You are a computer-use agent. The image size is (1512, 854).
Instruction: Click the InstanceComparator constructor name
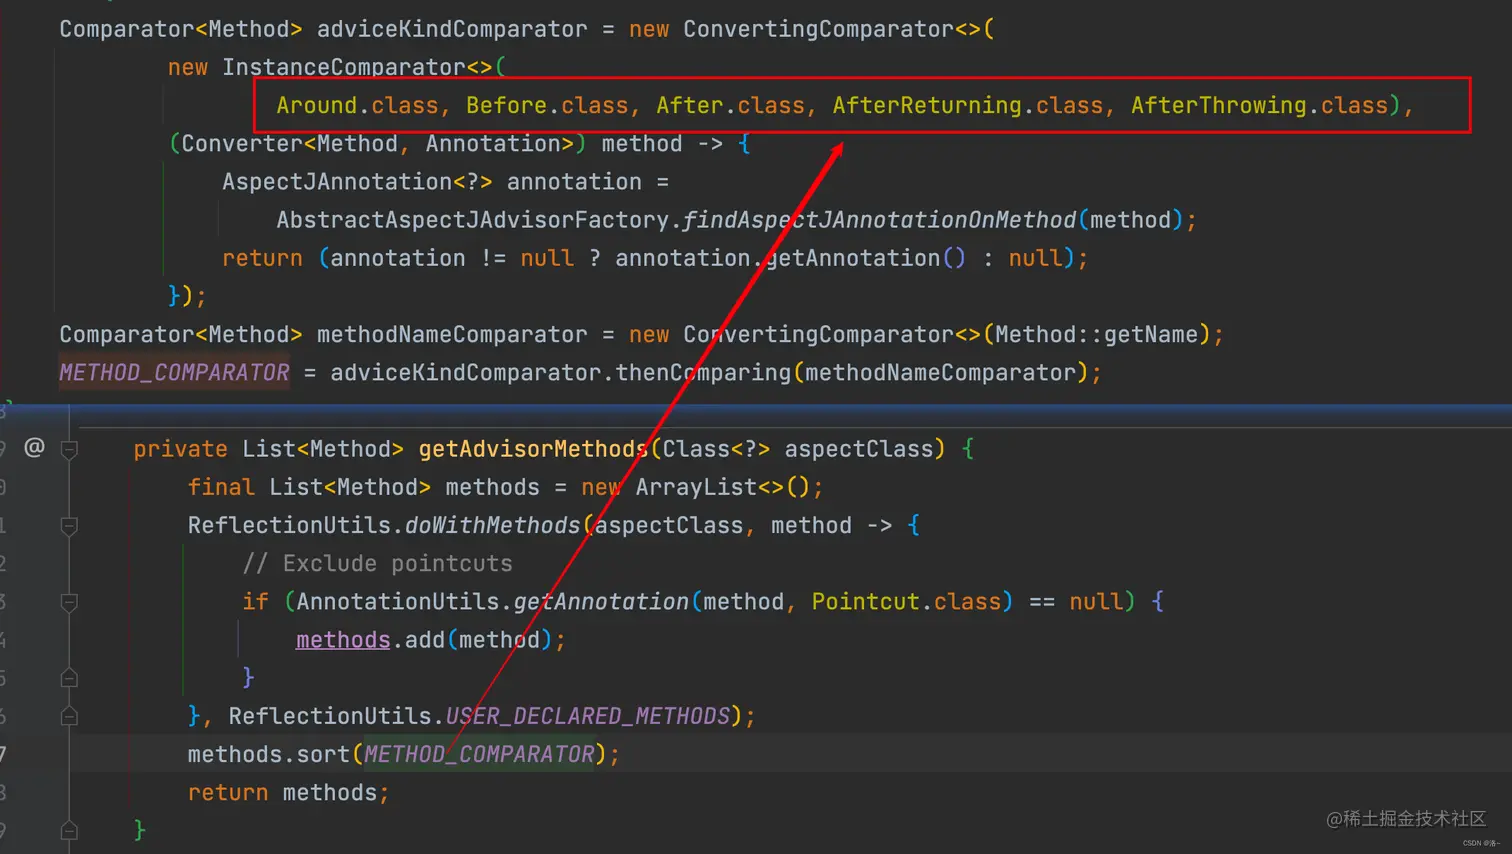343,67
